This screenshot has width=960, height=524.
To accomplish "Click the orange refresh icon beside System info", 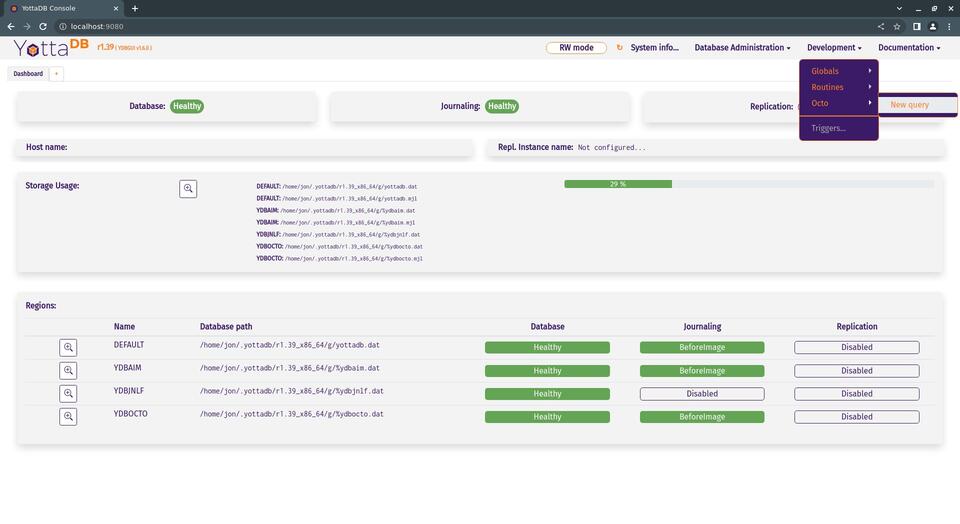I will pos(619,47).
